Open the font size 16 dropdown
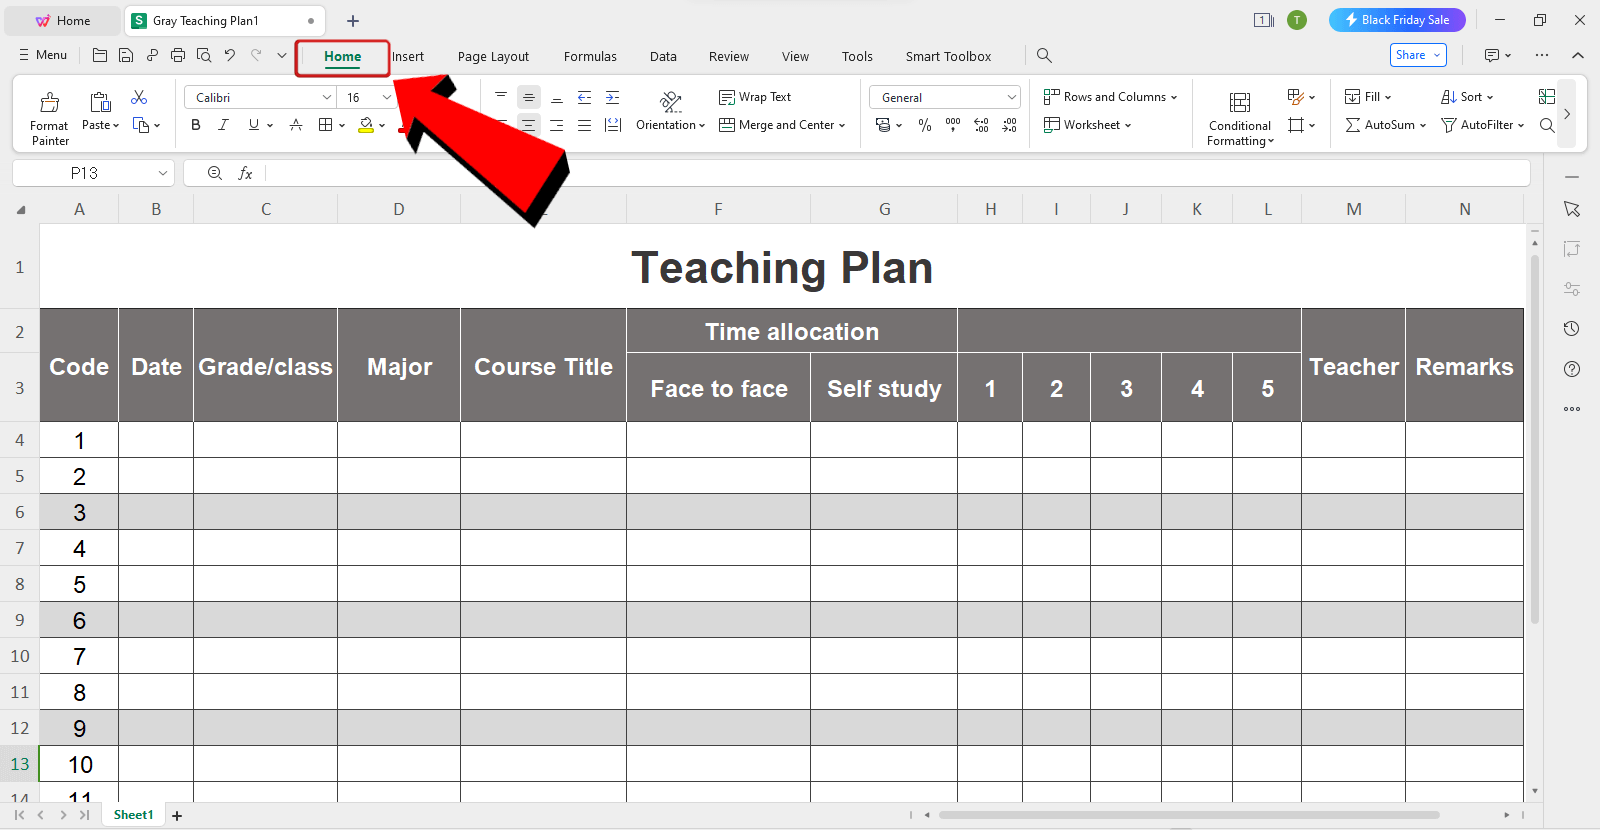This screenshot has width=1600, height=830. point(387,97)
